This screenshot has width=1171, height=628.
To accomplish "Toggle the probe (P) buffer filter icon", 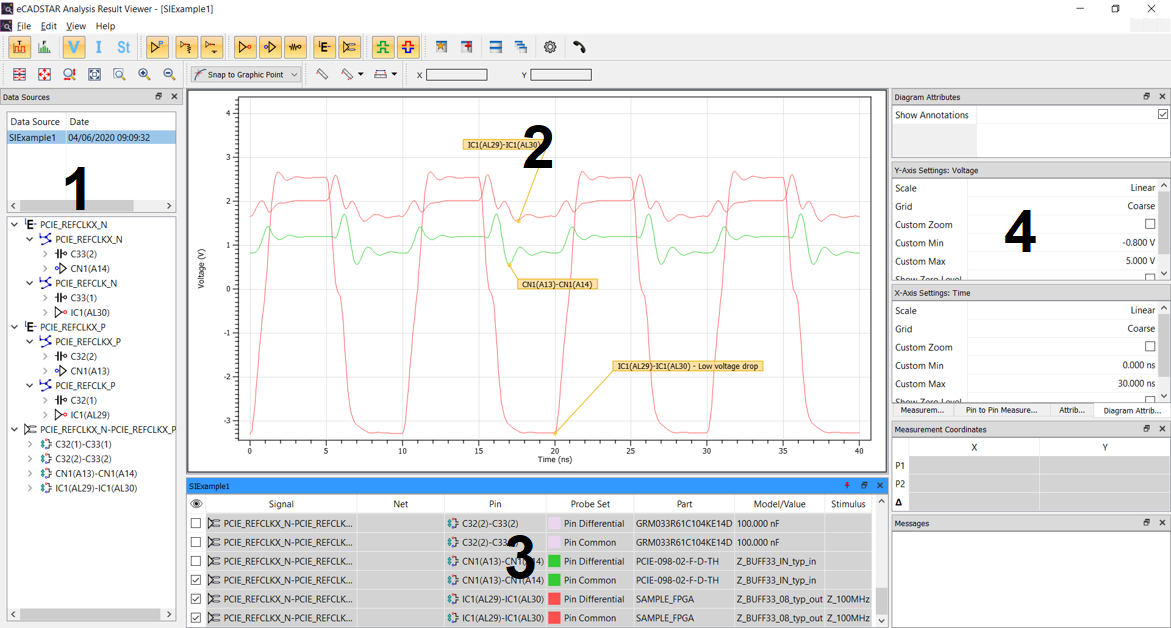I will click(x=157, y=47).
